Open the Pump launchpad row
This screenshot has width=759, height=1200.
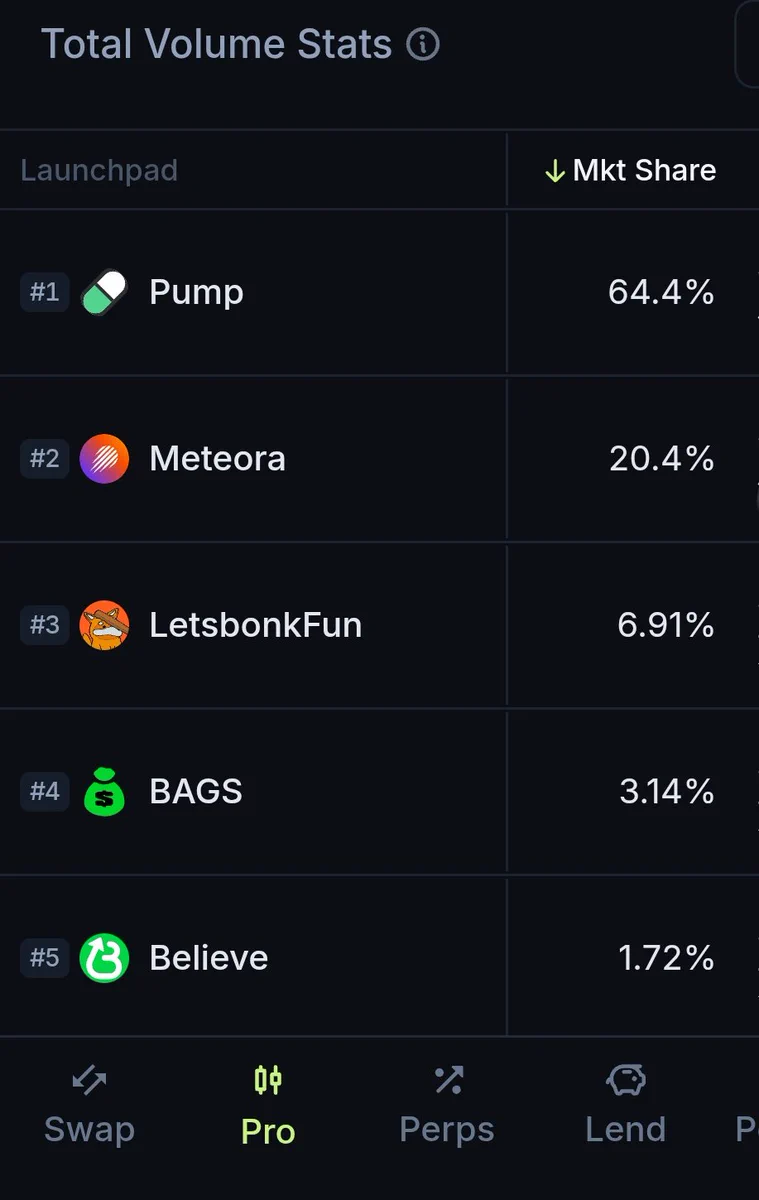[x=379, y=293]
